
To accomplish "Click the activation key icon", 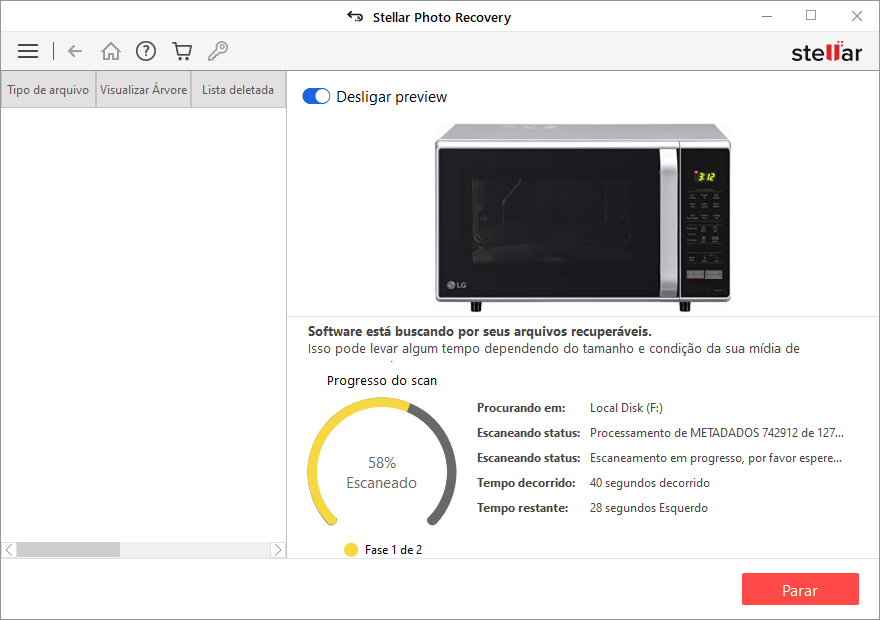I will point(218,51).
